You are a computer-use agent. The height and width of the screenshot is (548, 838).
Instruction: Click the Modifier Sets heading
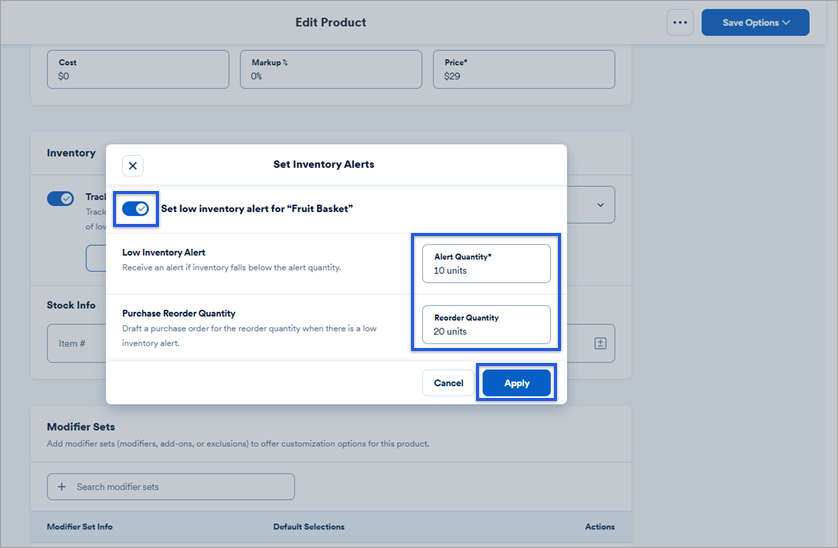click(x=81, y=427)
